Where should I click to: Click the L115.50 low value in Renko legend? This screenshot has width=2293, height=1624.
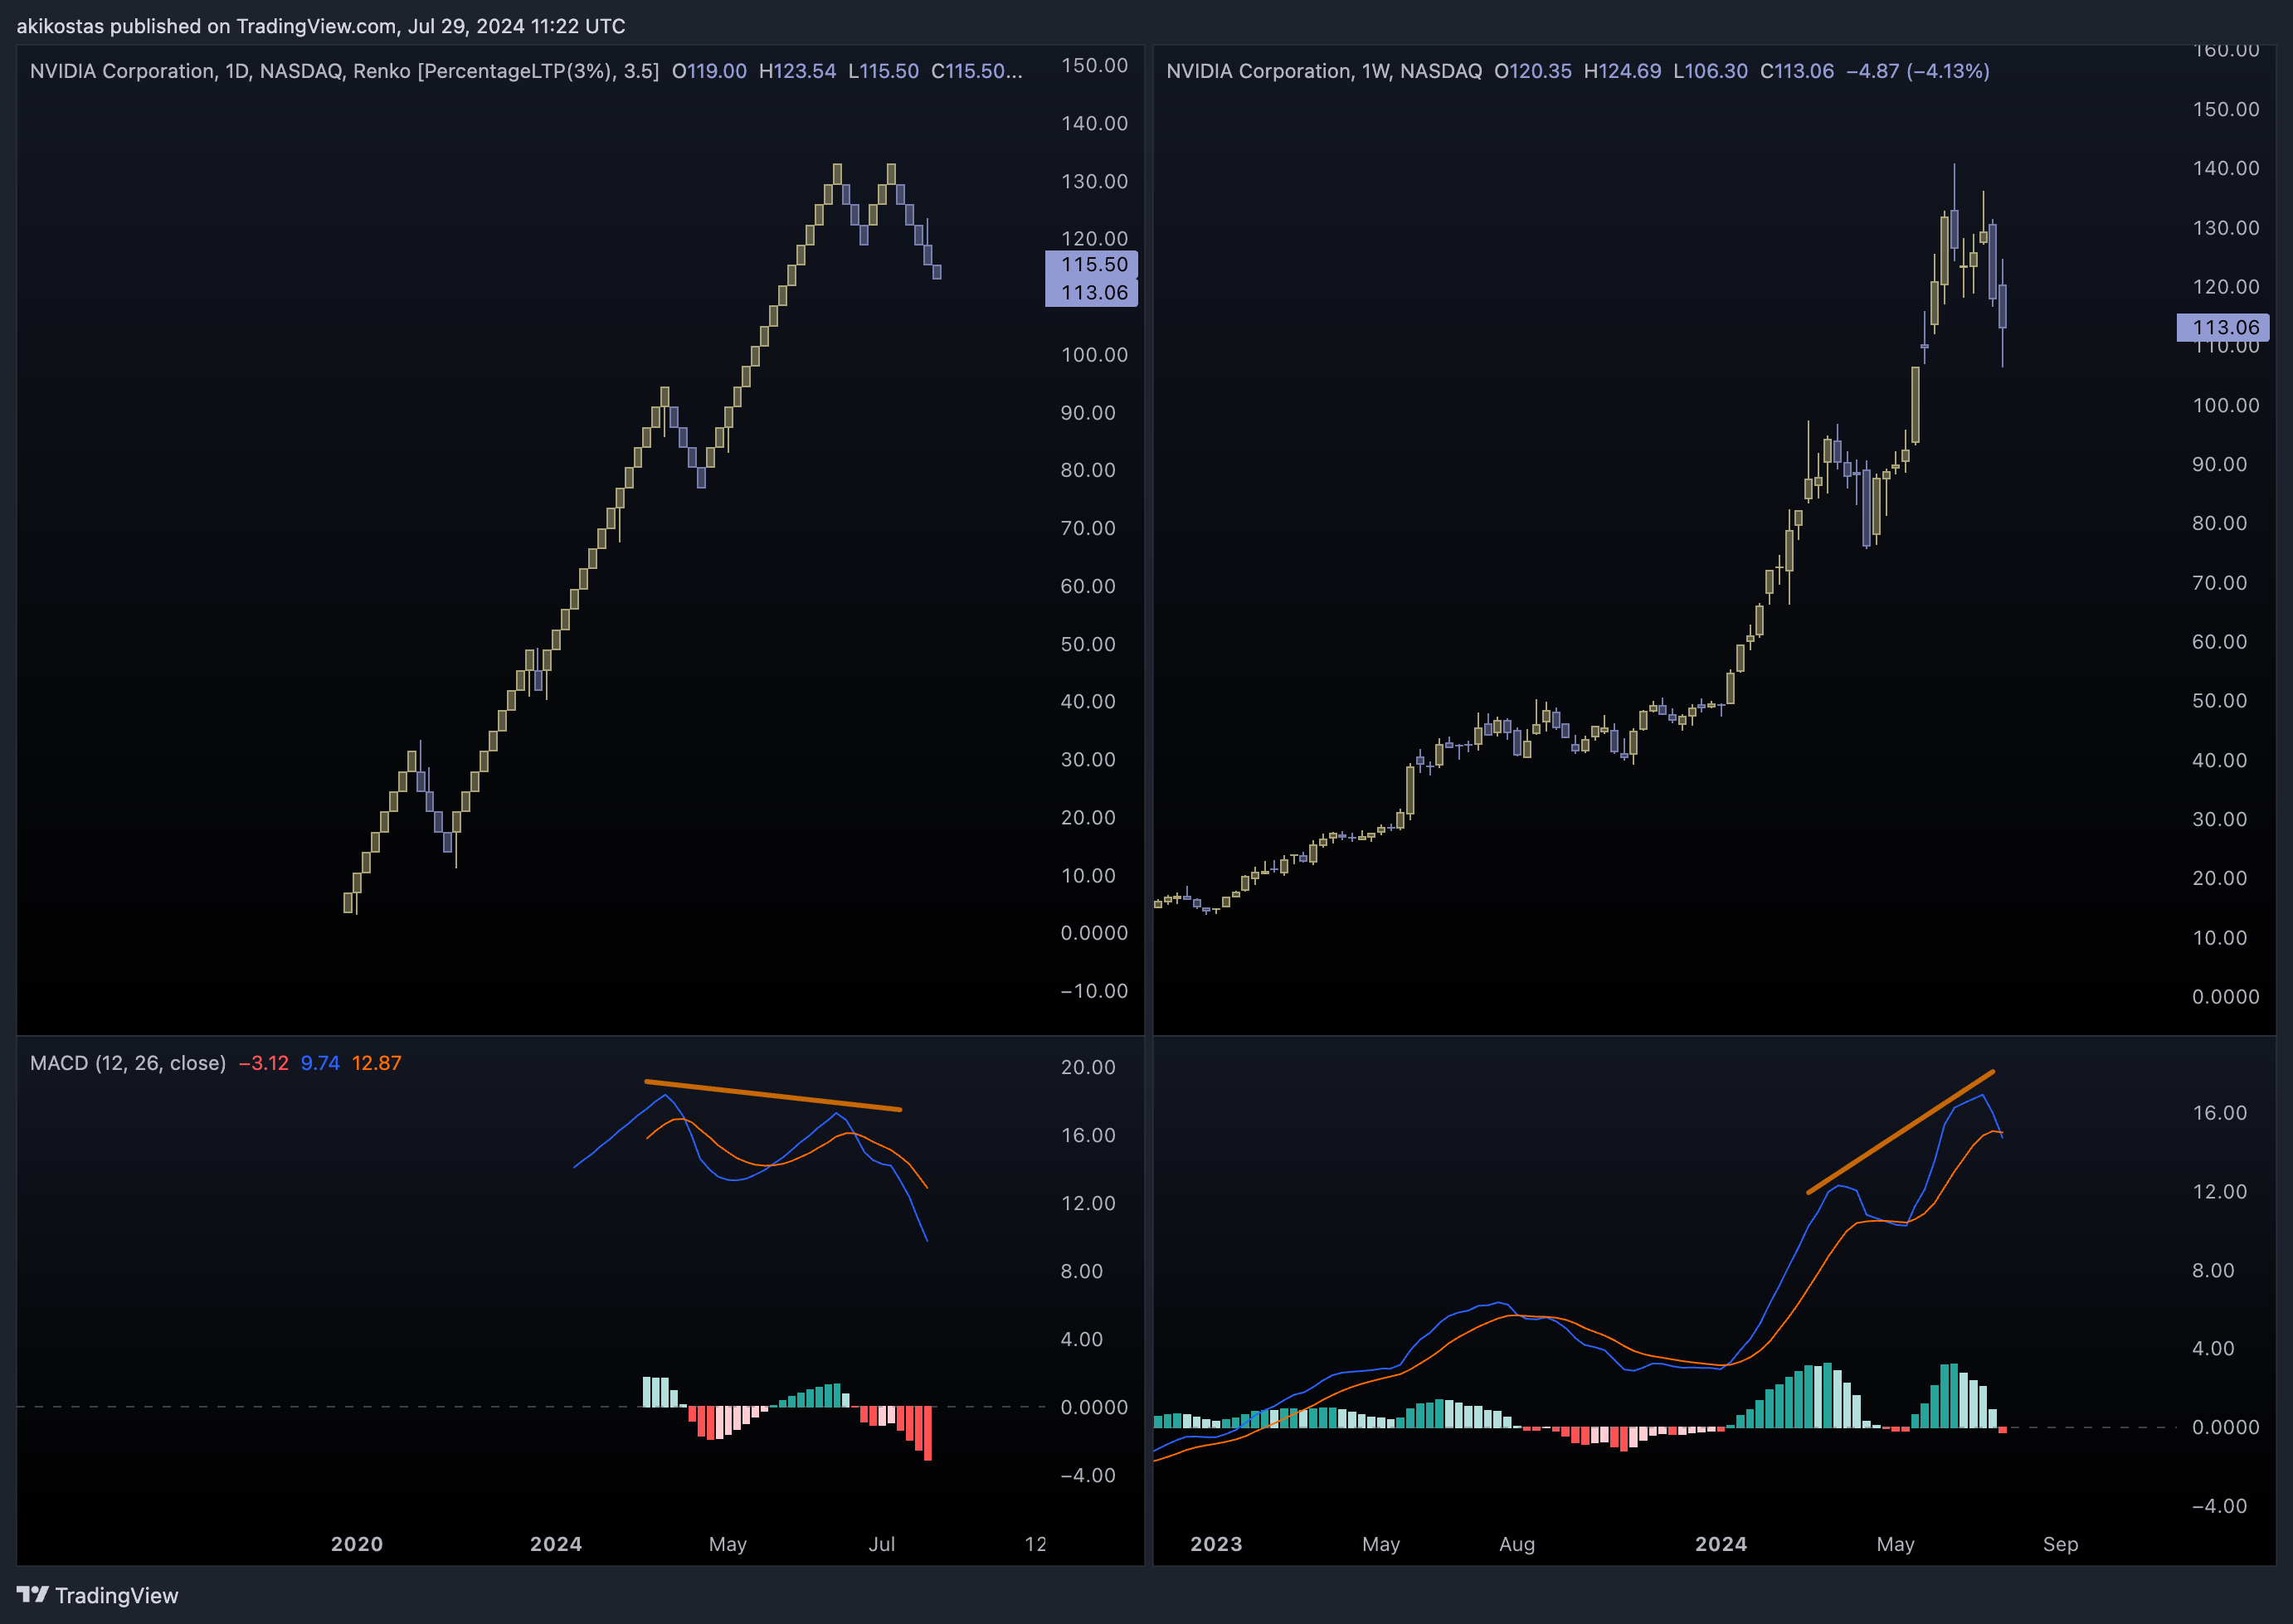pyautogui.click(x=883, y=71)
